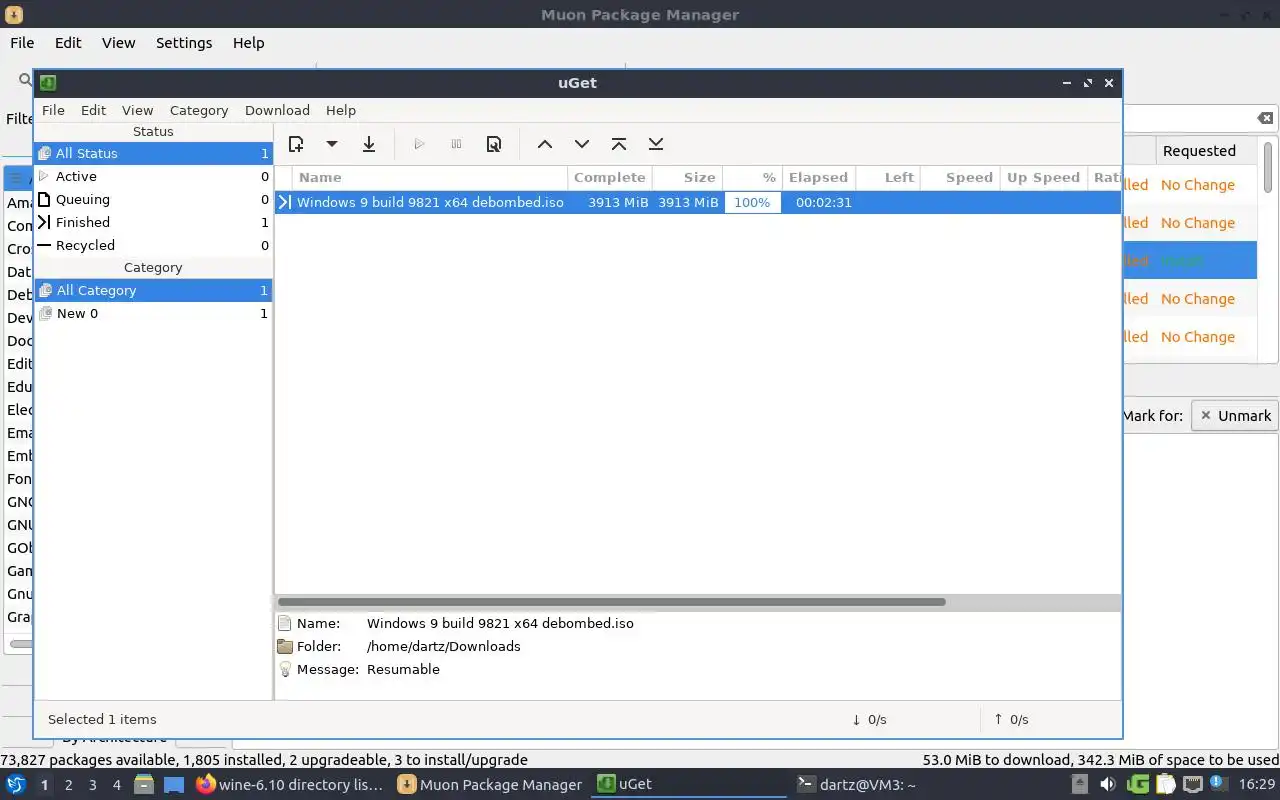Screen dimensions: 1280x800
Task: Sort by Speed column header
Action: (x=960, y=177)
